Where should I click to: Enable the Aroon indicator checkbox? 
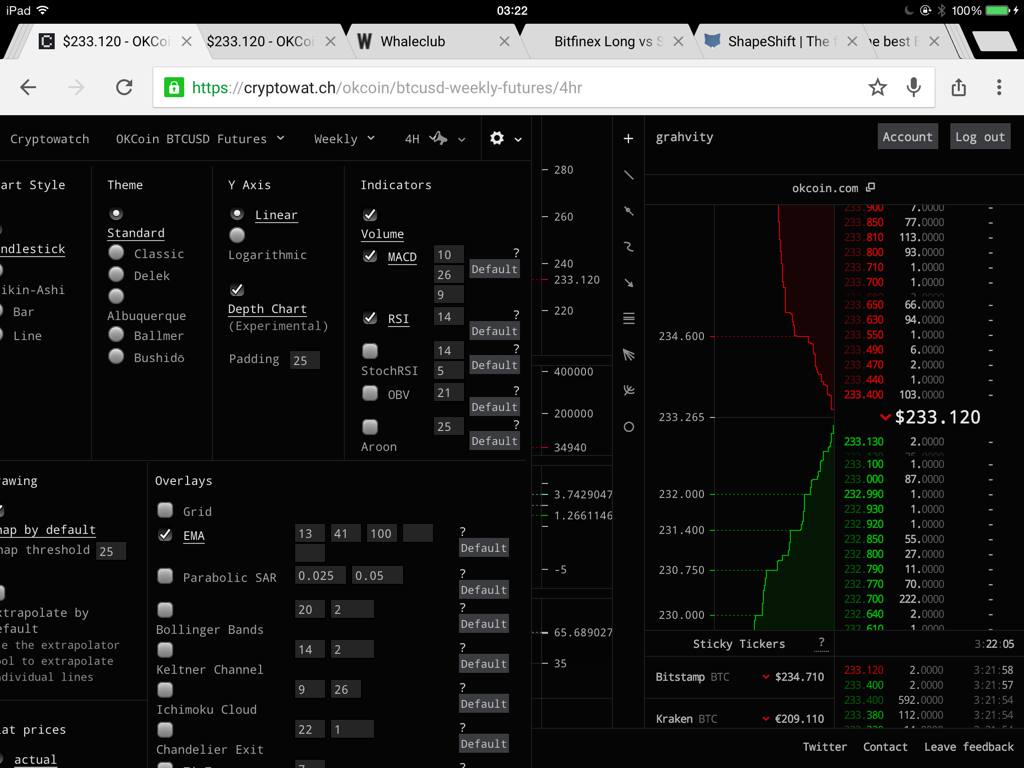coord(370,426)
